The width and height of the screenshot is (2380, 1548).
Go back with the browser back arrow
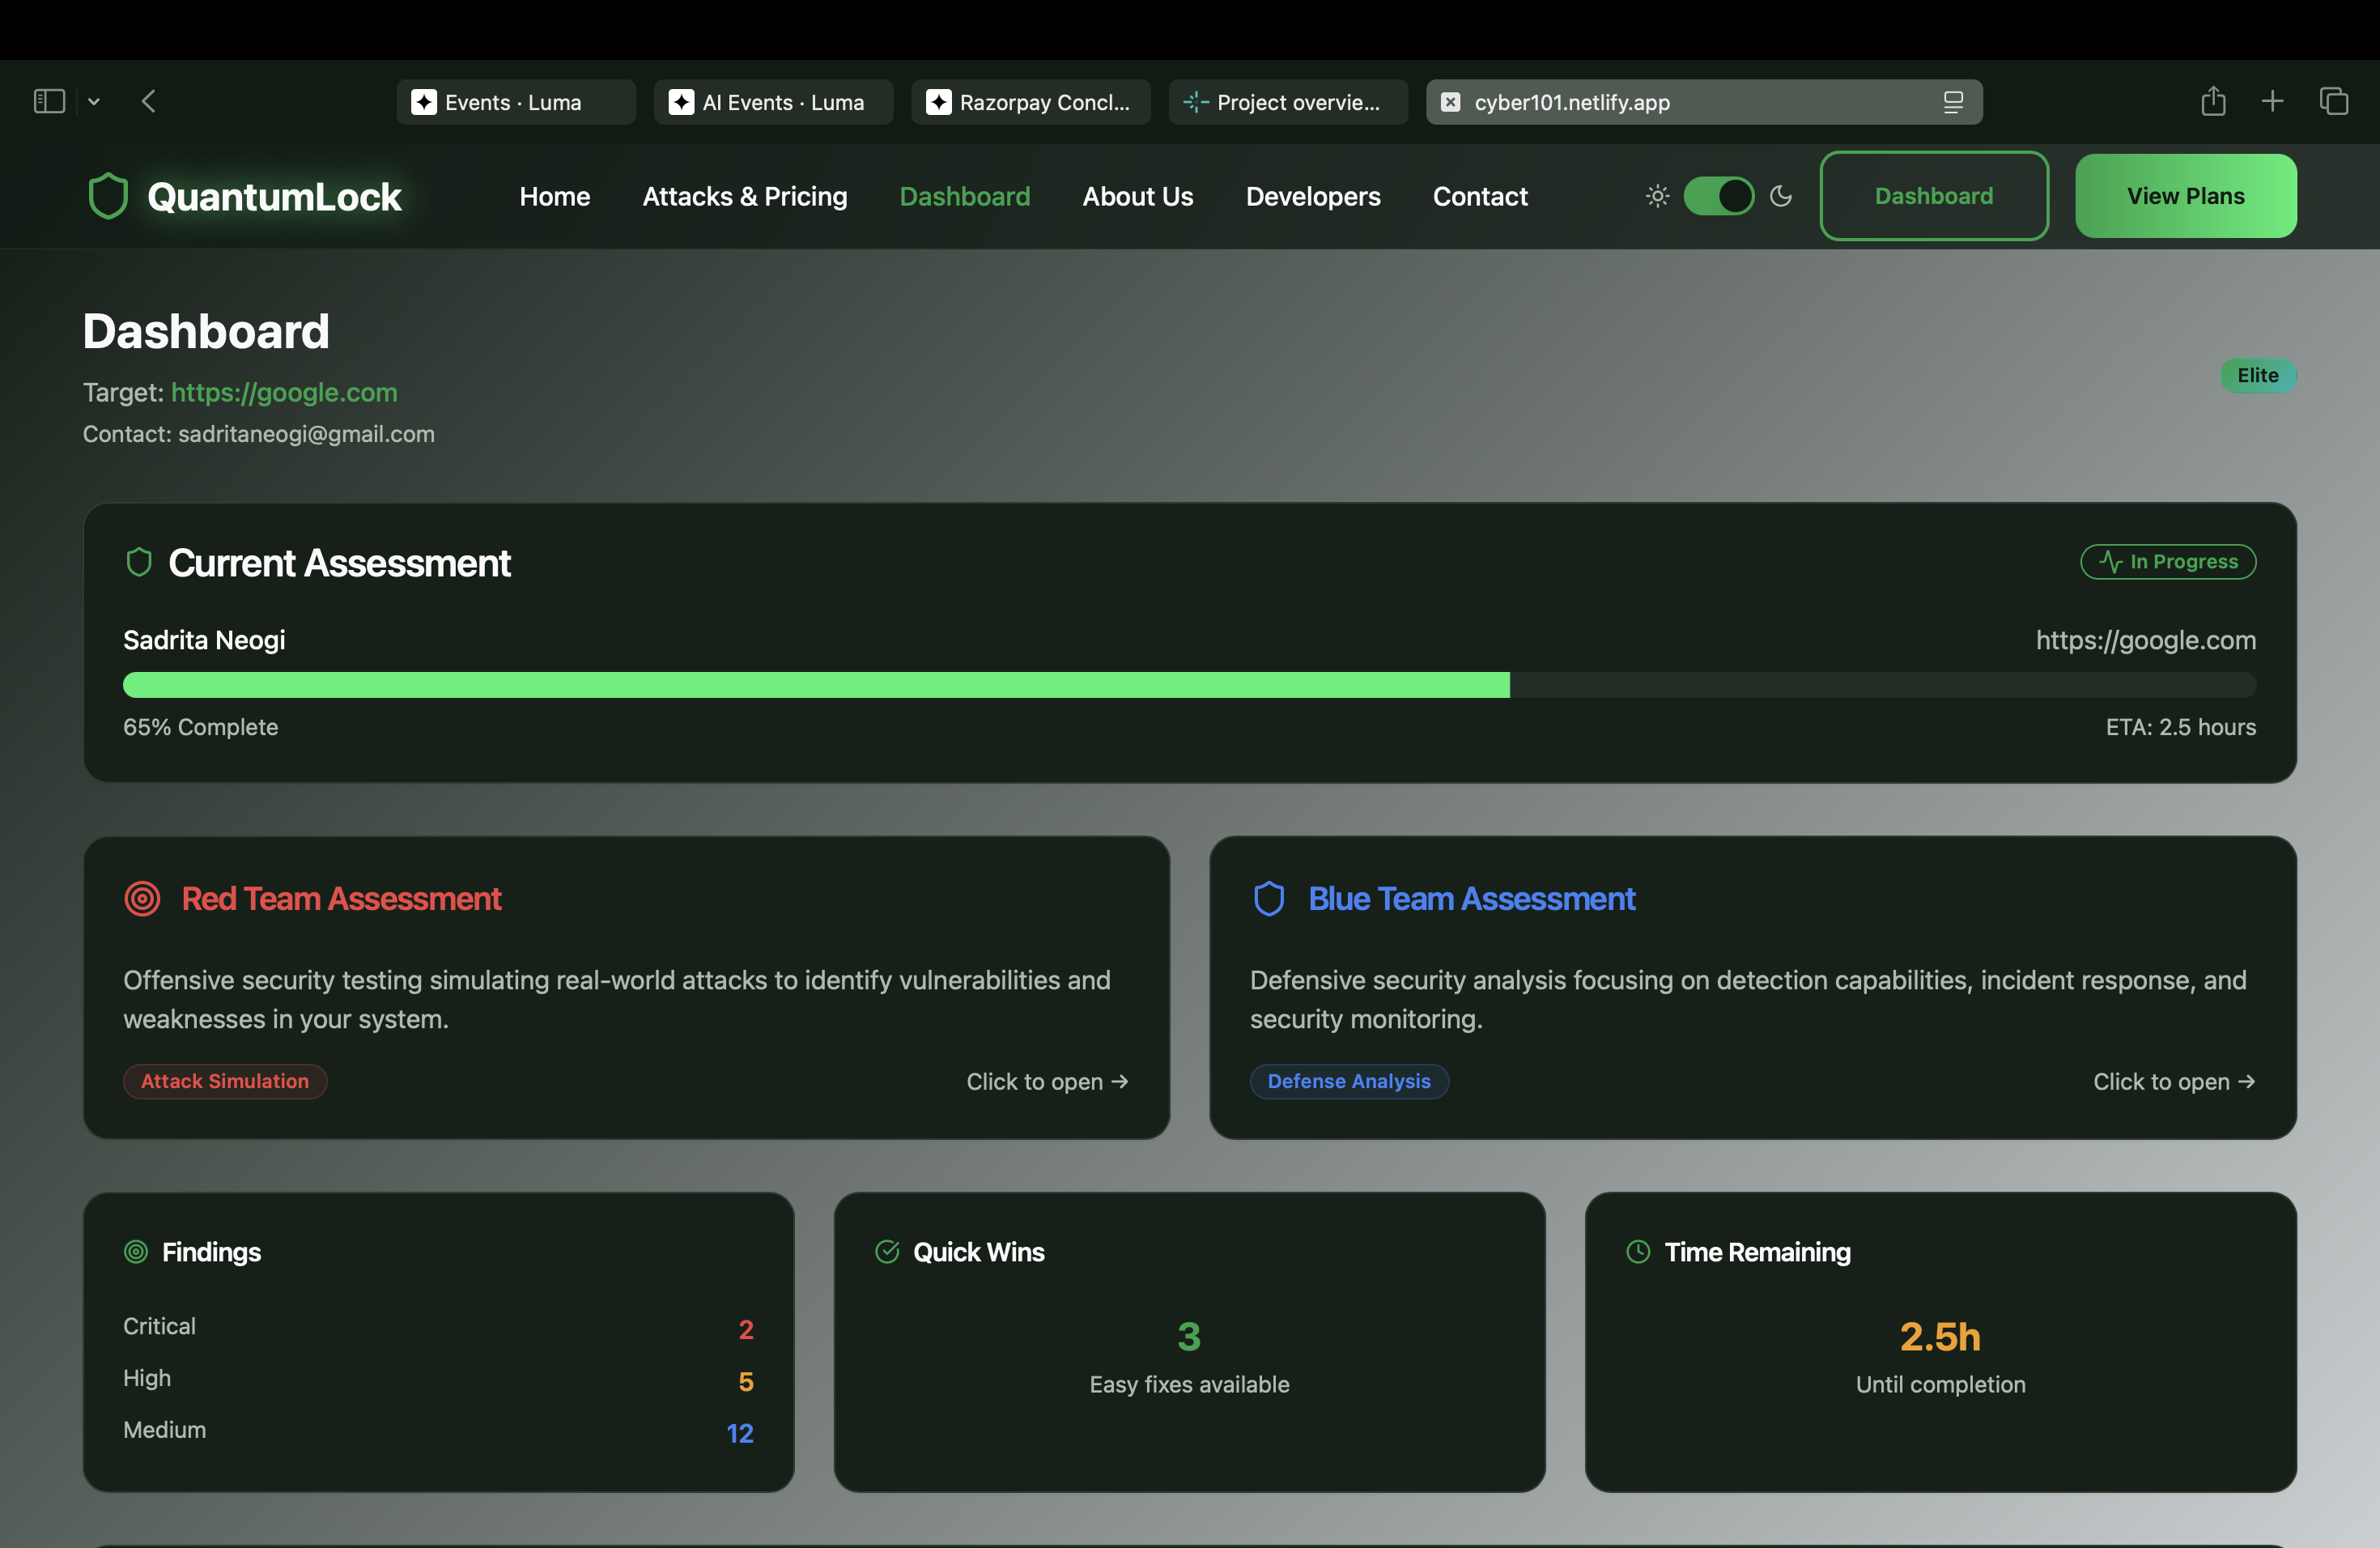tap(148, 101)
